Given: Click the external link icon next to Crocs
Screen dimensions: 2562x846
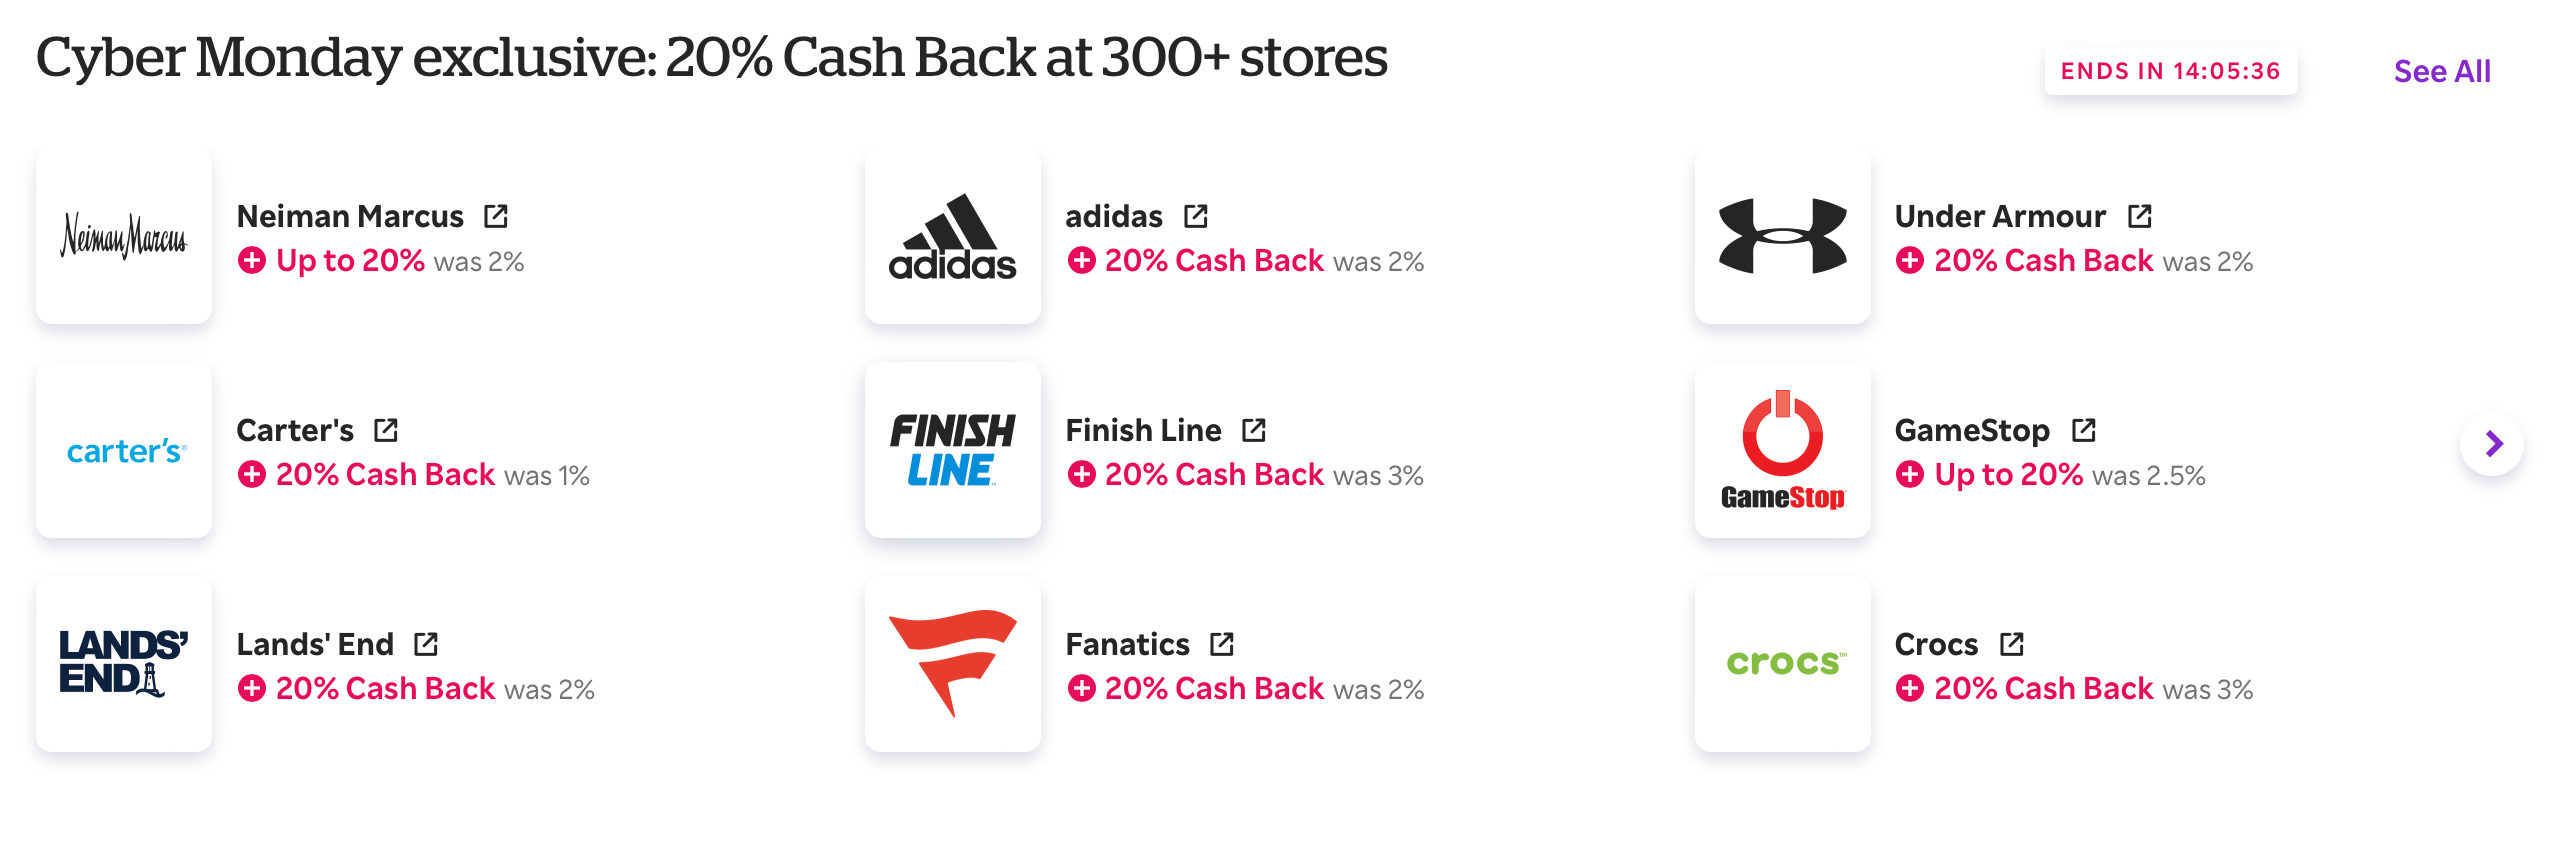Looking at the screenshot, I should (2012, 644).
